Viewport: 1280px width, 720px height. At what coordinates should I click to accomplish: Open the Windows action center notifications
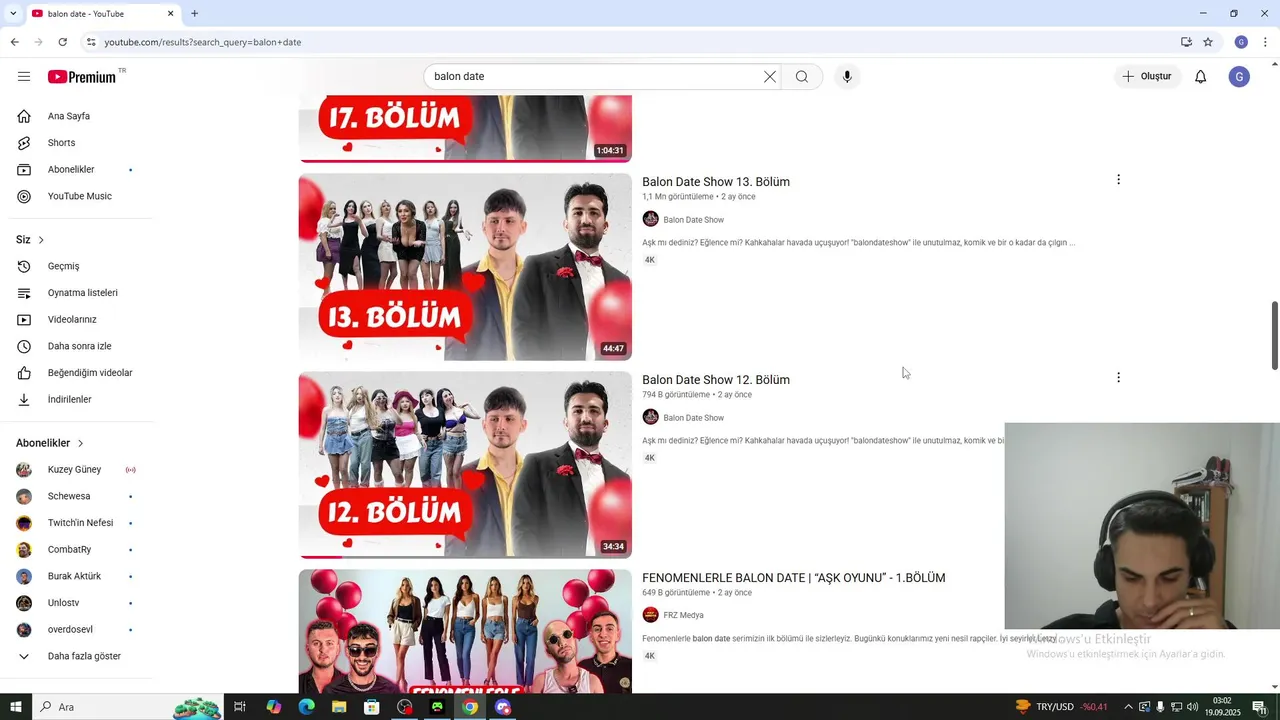pyautogui.click(x=1259, y=707)
